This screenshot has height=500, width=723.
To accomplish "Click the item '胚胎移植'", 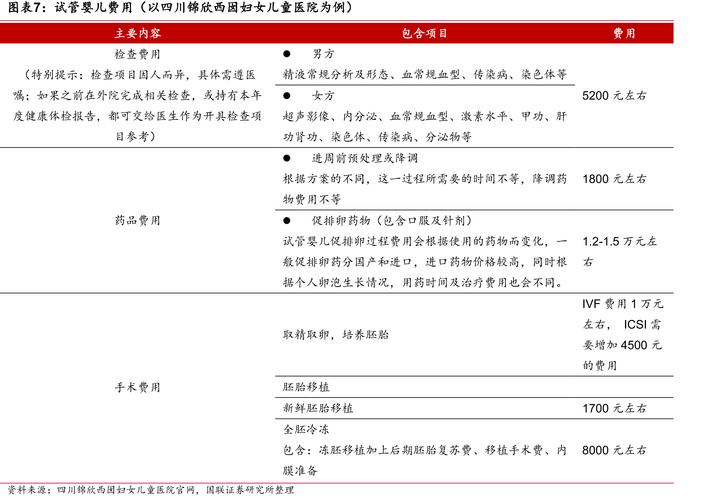I will point(306,387).
